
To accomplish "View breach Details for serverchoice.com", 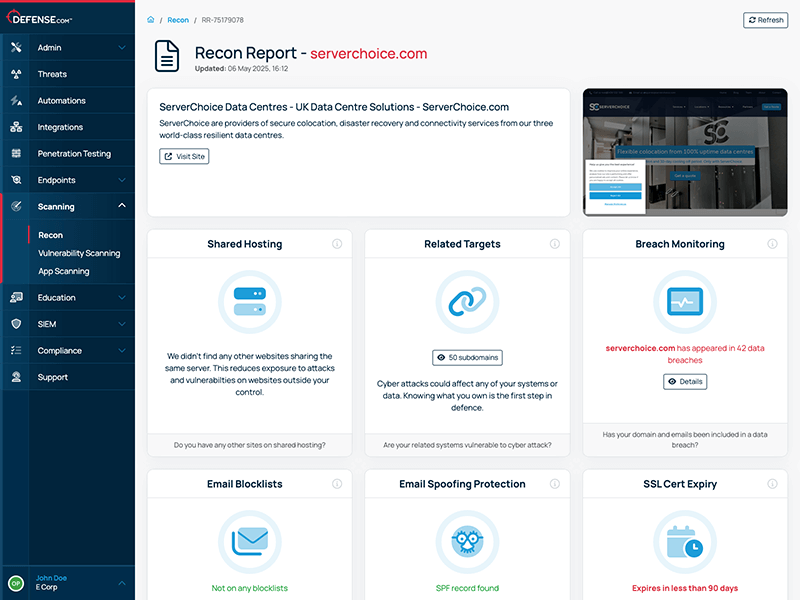I will coord(685,381).
